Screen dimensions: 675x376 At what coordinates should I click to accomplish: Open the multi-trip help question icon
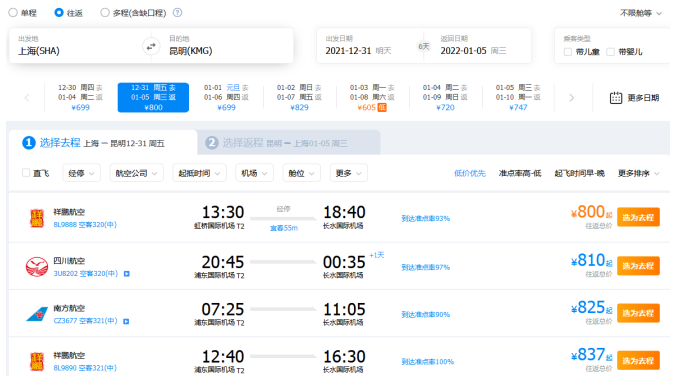click(177, 12)
